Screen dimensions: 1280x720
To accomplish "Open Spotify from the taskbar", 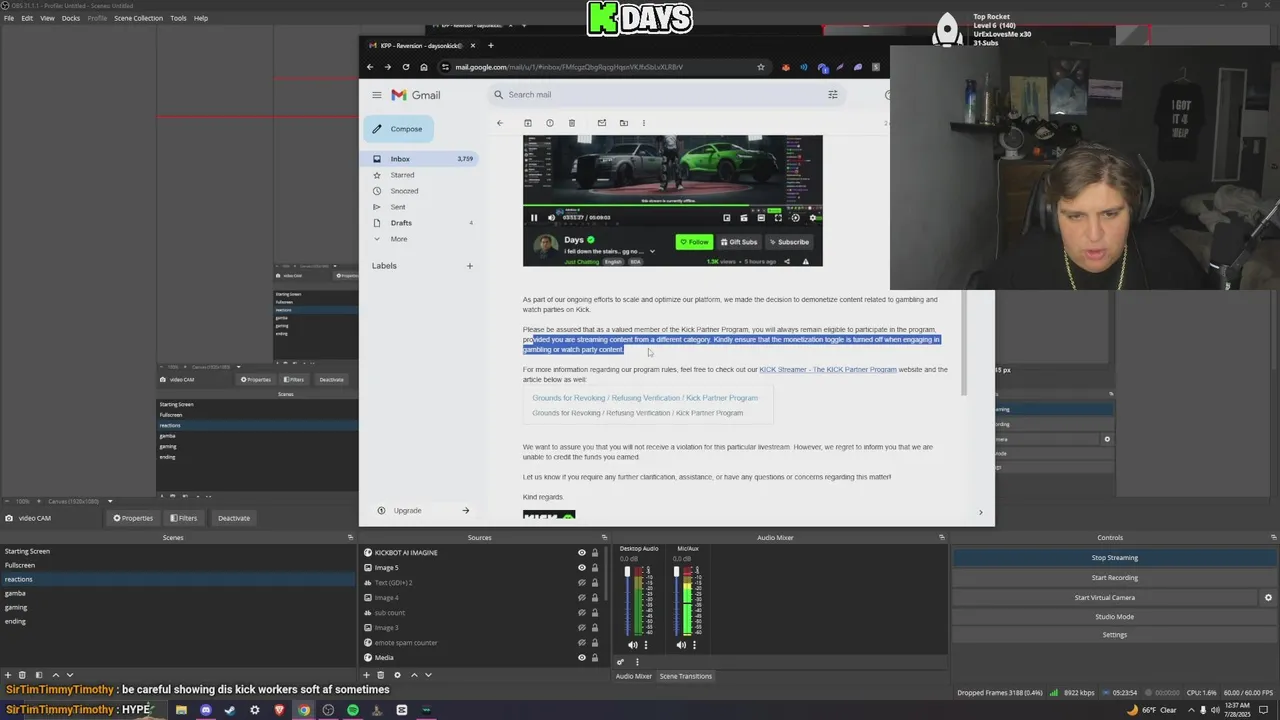I will click(x=353, y=710).
